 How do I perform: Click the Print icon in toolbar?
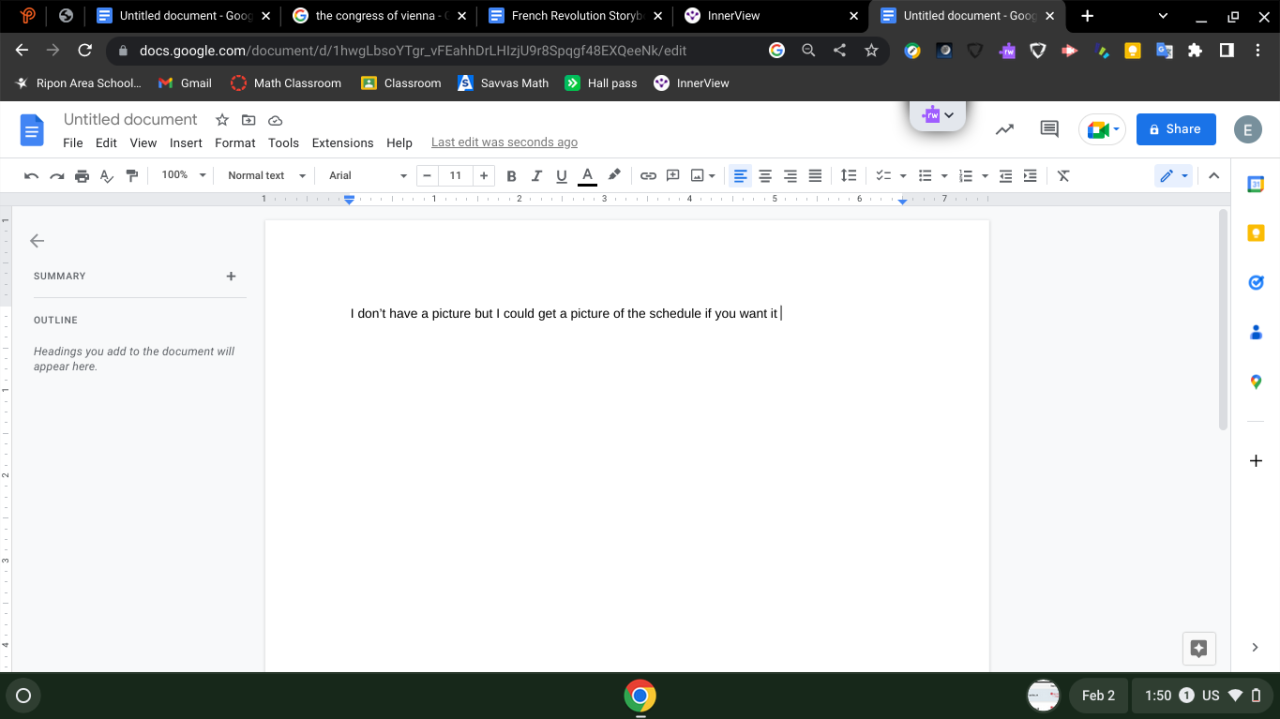[82, 176]
